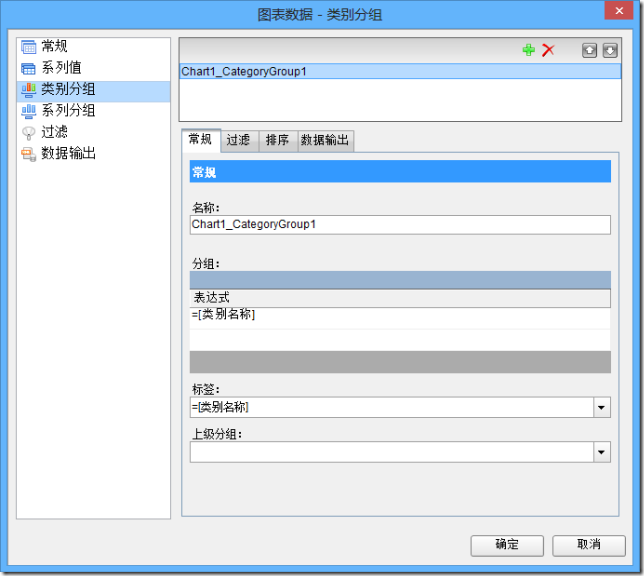Click the 确定 button
The width and height of the screenshot is (644, 576).
coord(507,546)
